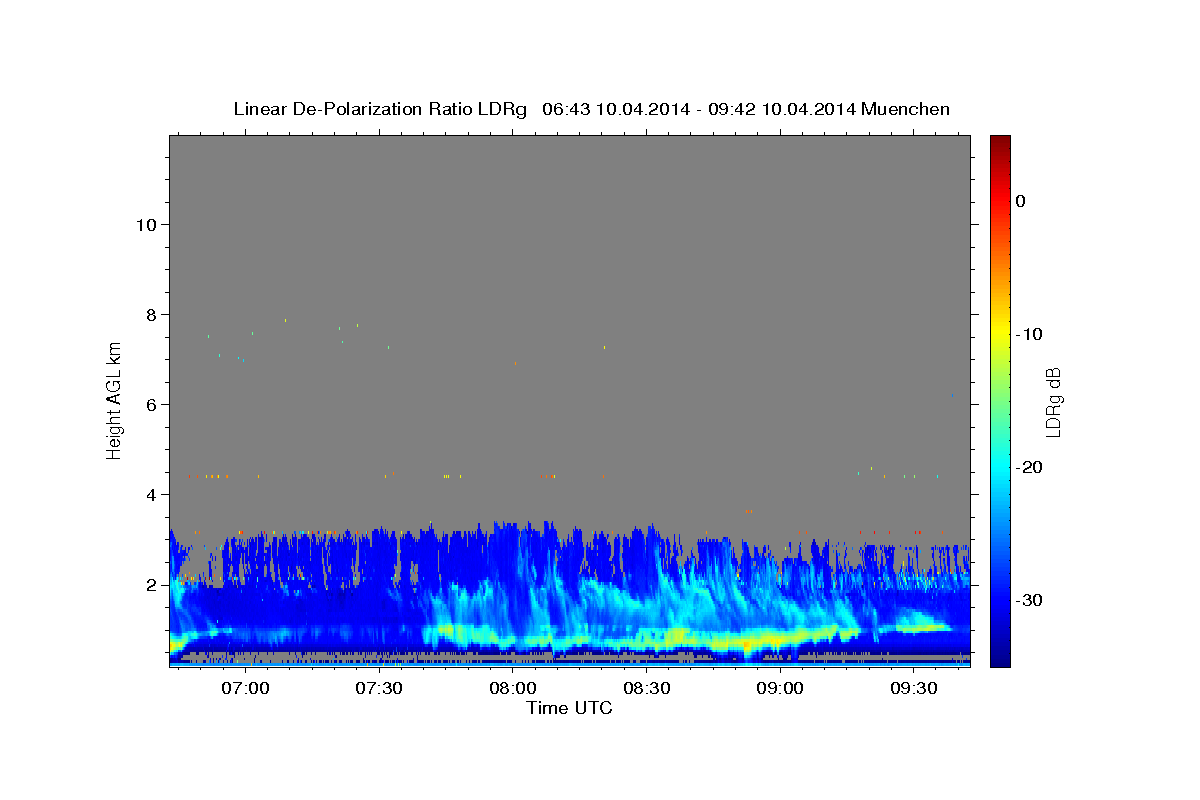
Task: Click the 07:00 time tick label
Action: pos(244,688)
